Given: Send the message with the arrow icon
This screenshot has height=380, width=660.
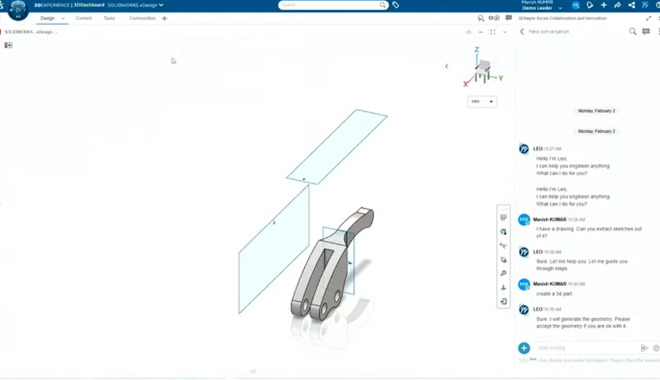Looking at the screenshot, I should point(644,348).
